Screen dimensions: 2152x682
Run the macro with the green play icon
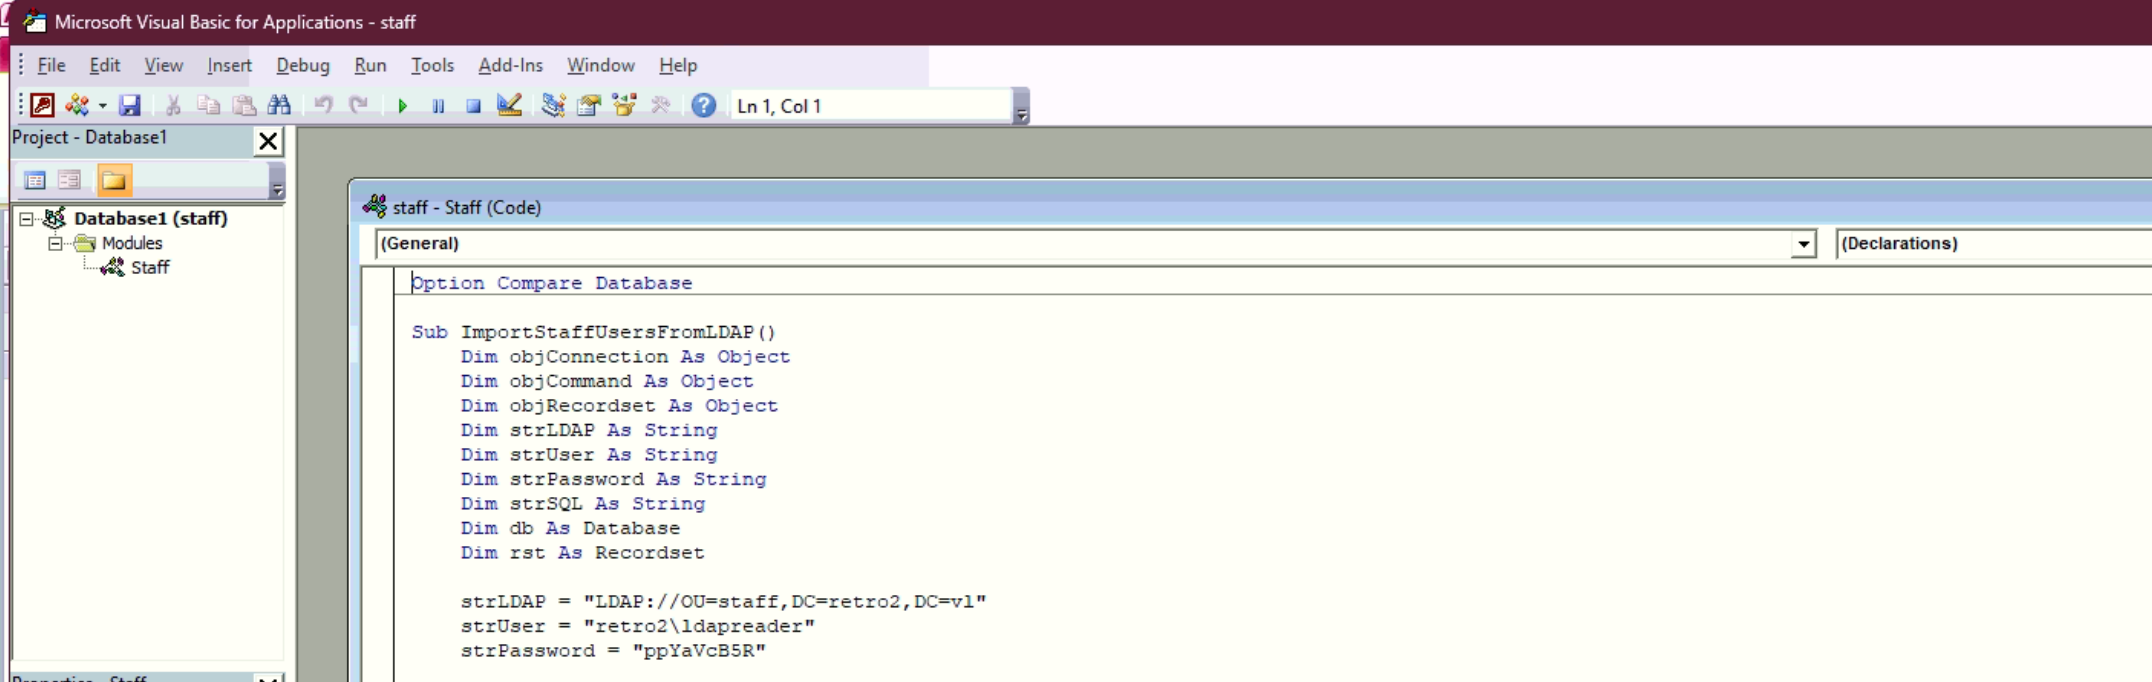pos(402,106)
